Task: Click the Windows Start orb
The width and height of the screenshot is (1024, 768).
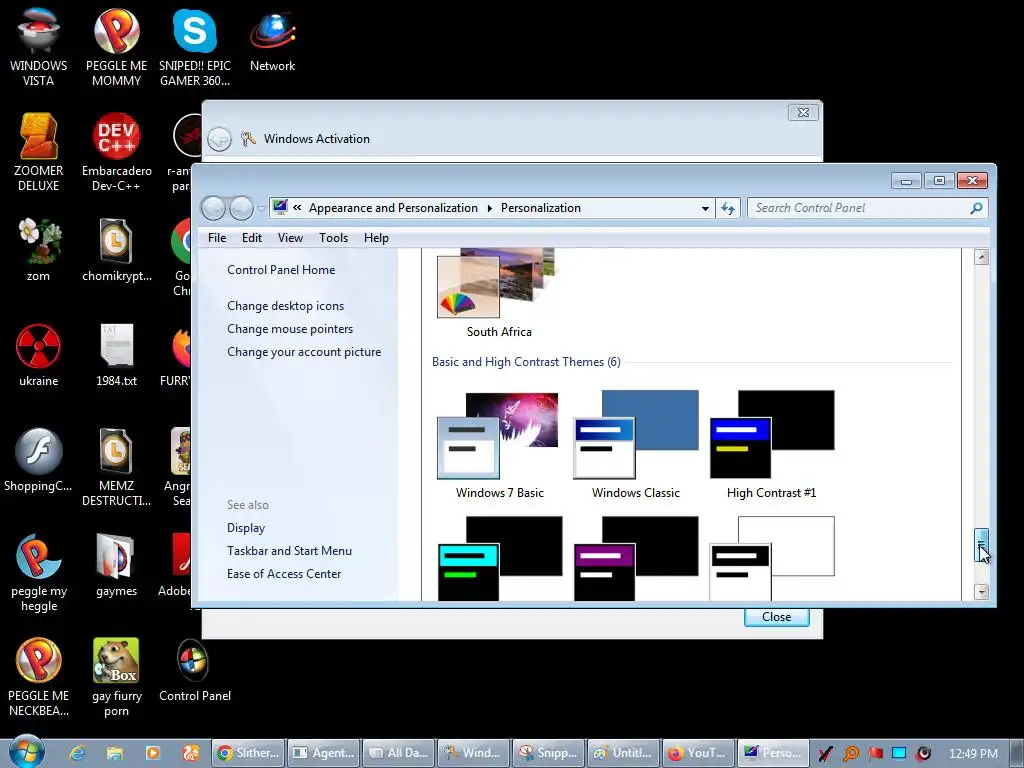Action: (27, 752)
